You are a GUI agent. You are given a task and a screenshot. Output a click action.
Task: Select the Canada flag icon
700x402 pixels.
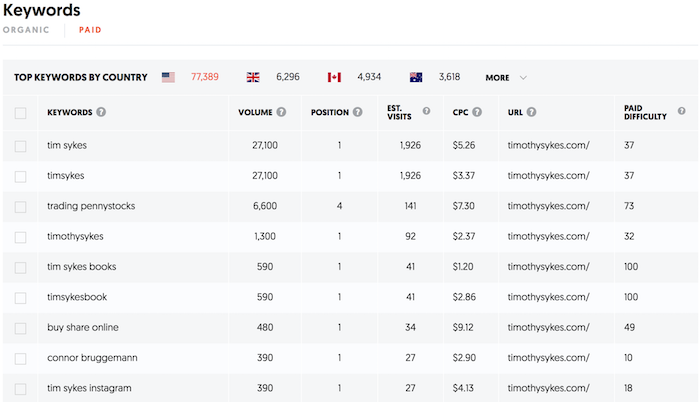pos(334,77)
